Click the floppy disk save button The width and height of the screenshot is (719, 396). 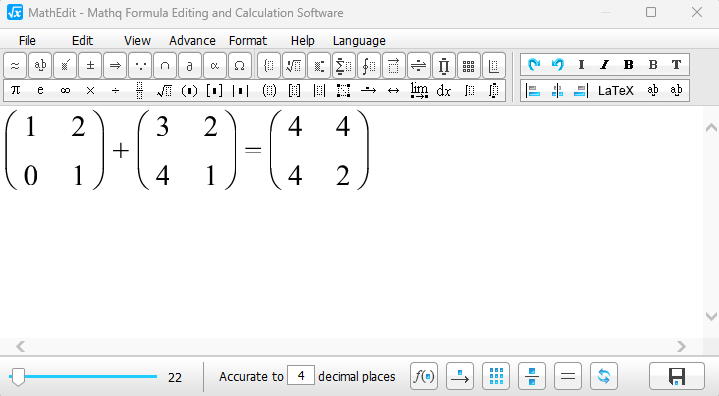pos(677,376)
